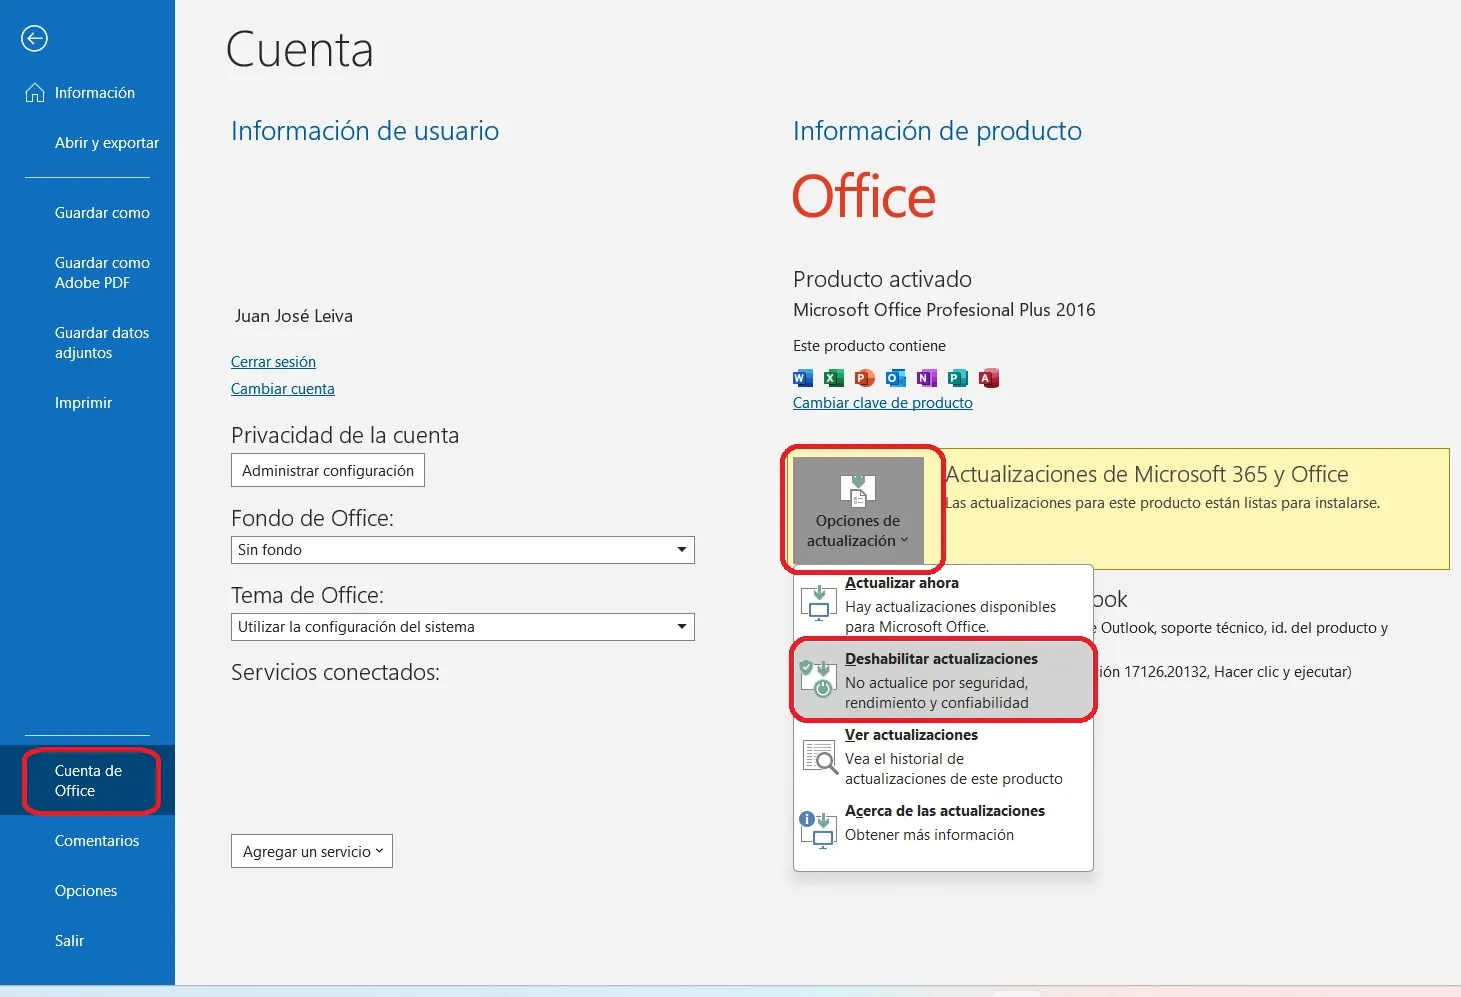Click the Deshabilitar actualizaciones icon
1461x997 pixels.
click(819, 680)
